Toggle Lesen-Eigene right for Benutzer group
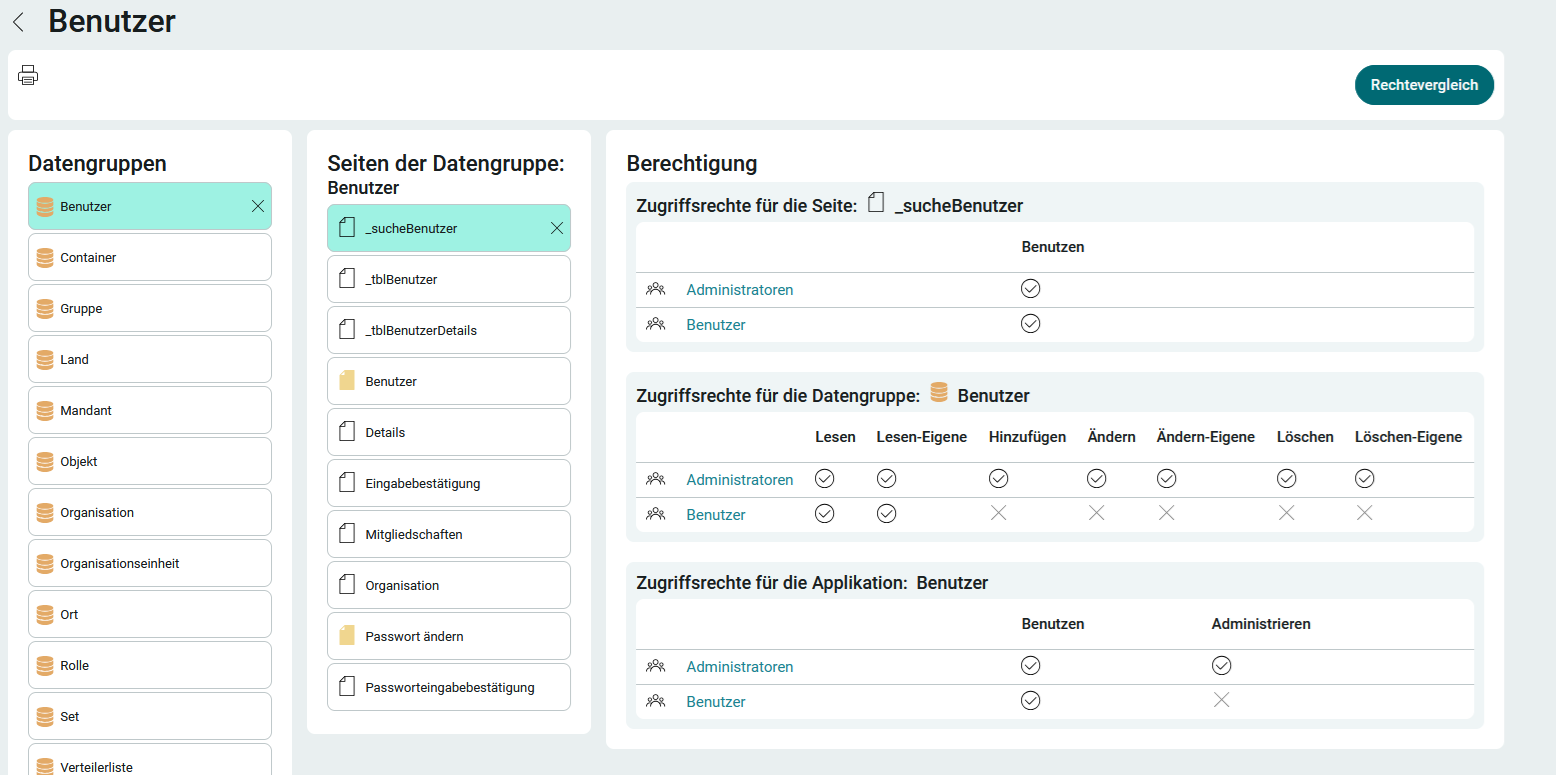The width and height of the screenshot is (1556, 775). (887, 514)
